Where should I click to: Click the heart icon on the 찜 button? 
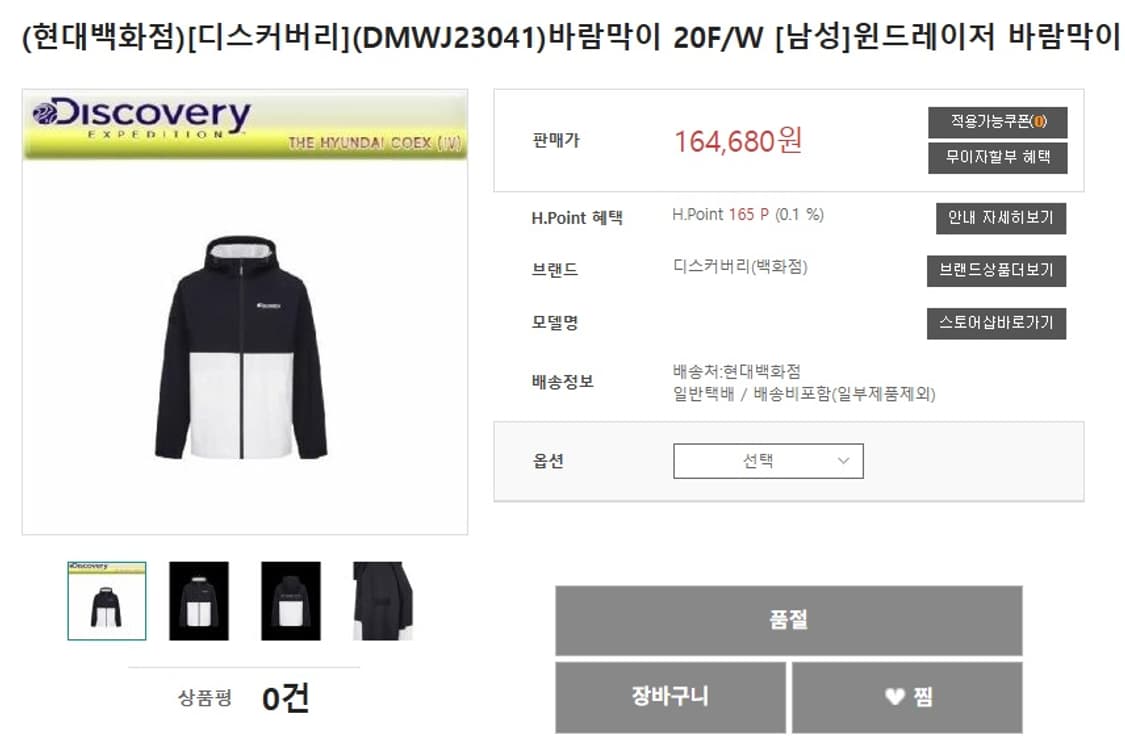[895, 697]
